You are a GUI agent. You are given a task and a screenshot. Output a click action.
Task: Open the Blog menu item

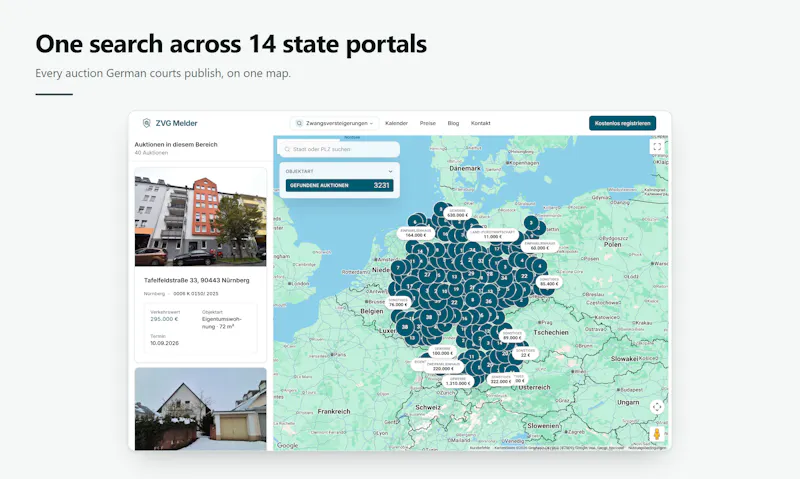click(x=453, y=123)
